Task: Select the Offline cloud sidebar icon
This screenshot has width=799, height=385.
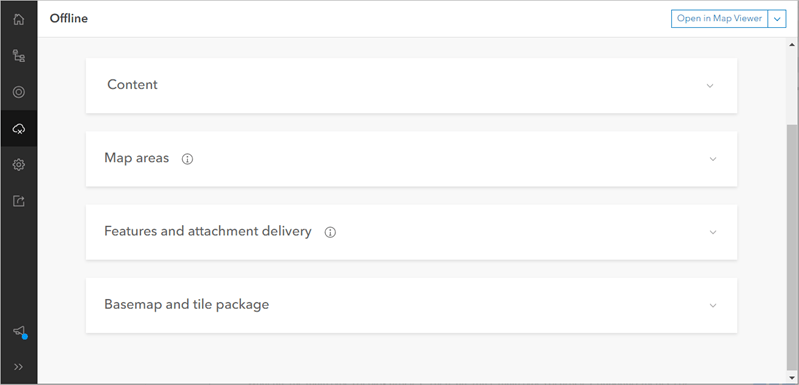Action: coord(19,128)
